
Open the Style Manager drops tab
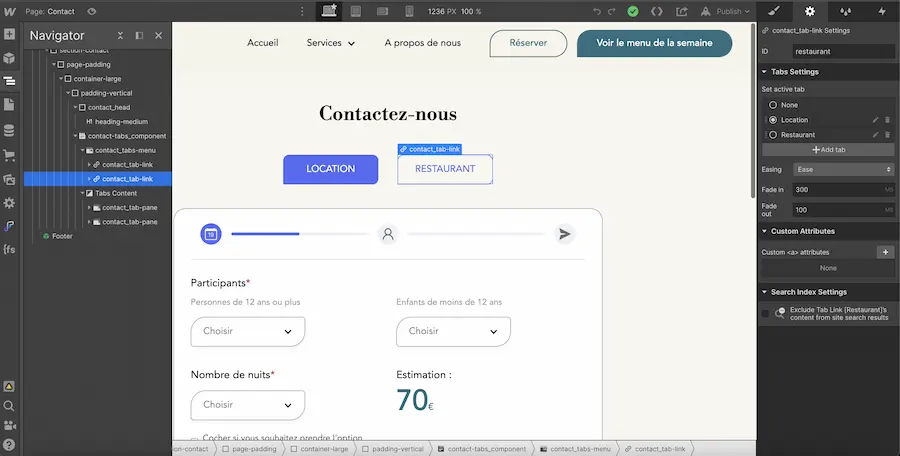[845, 11]
